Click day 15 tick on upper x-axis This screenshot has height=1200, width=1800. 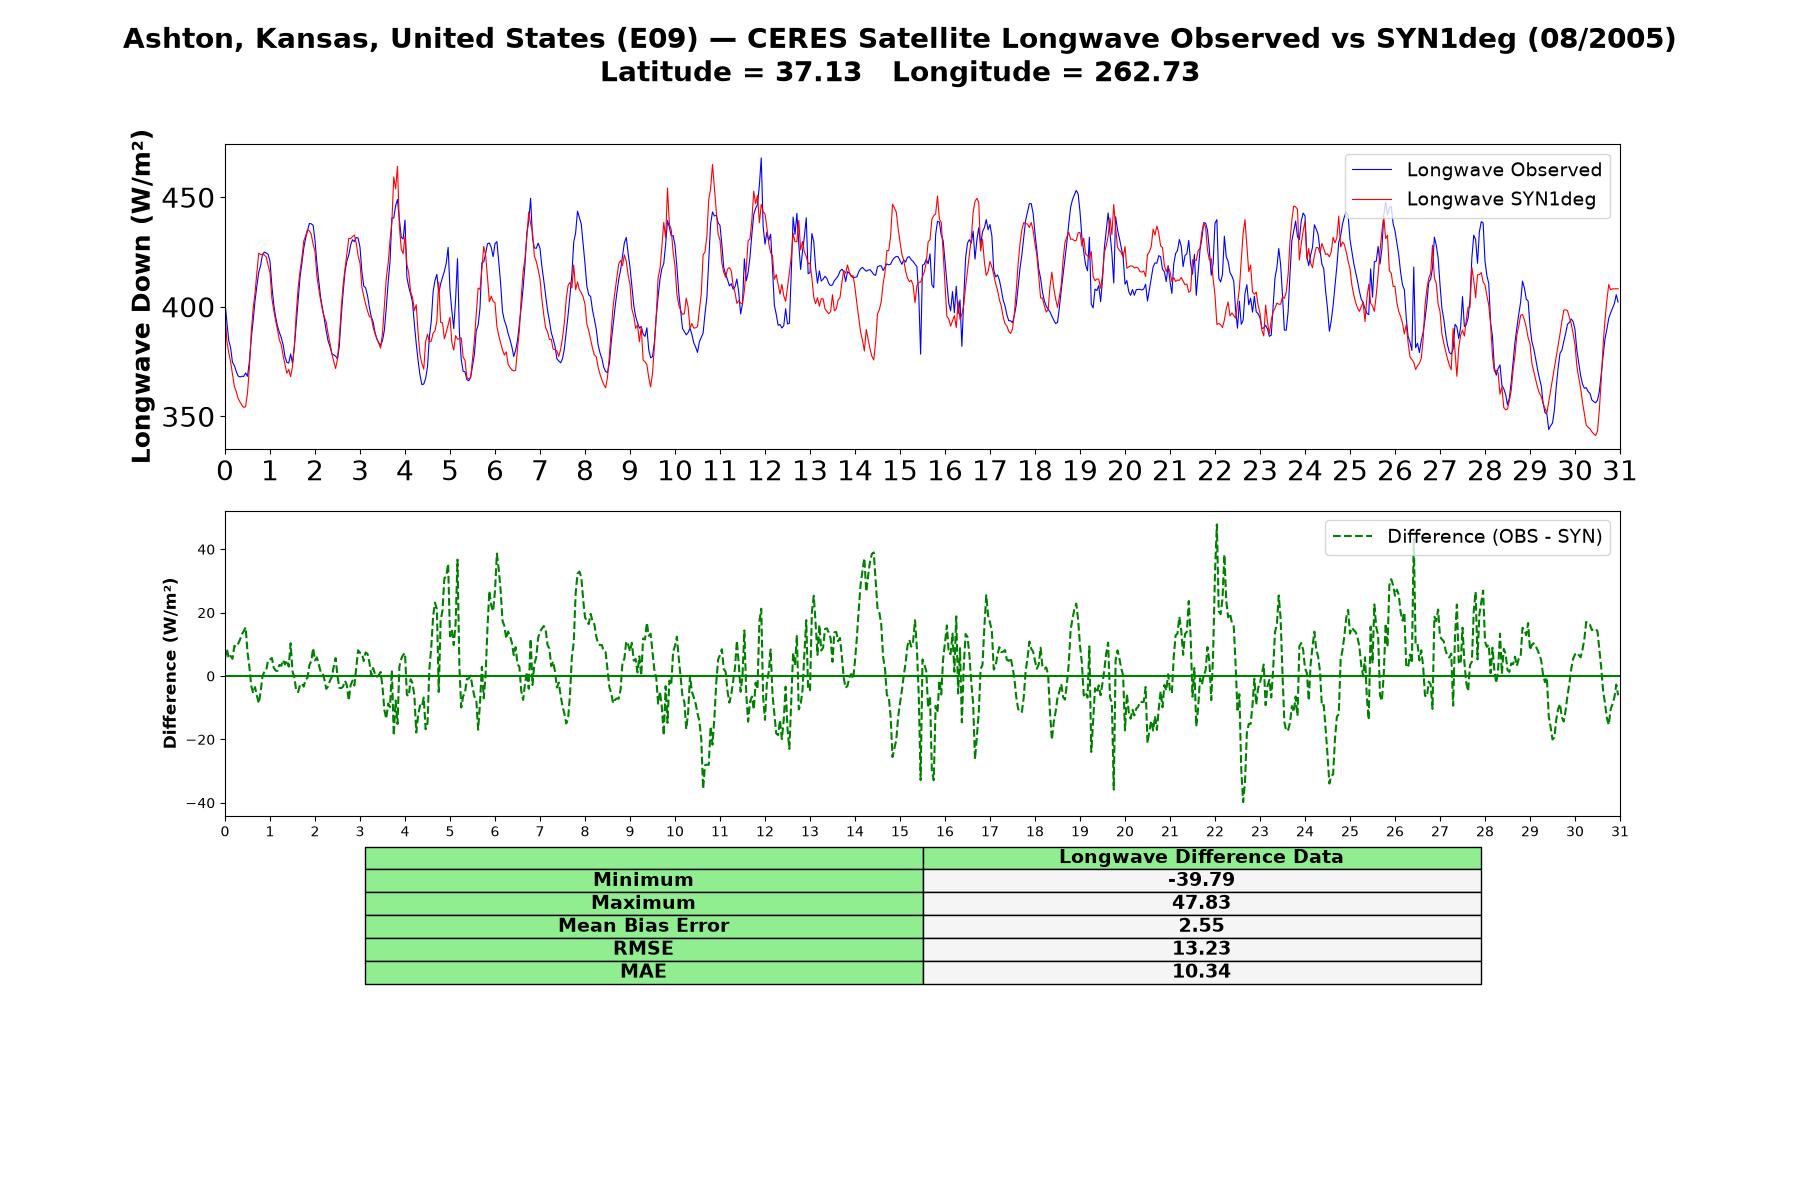tap(899, 471)
